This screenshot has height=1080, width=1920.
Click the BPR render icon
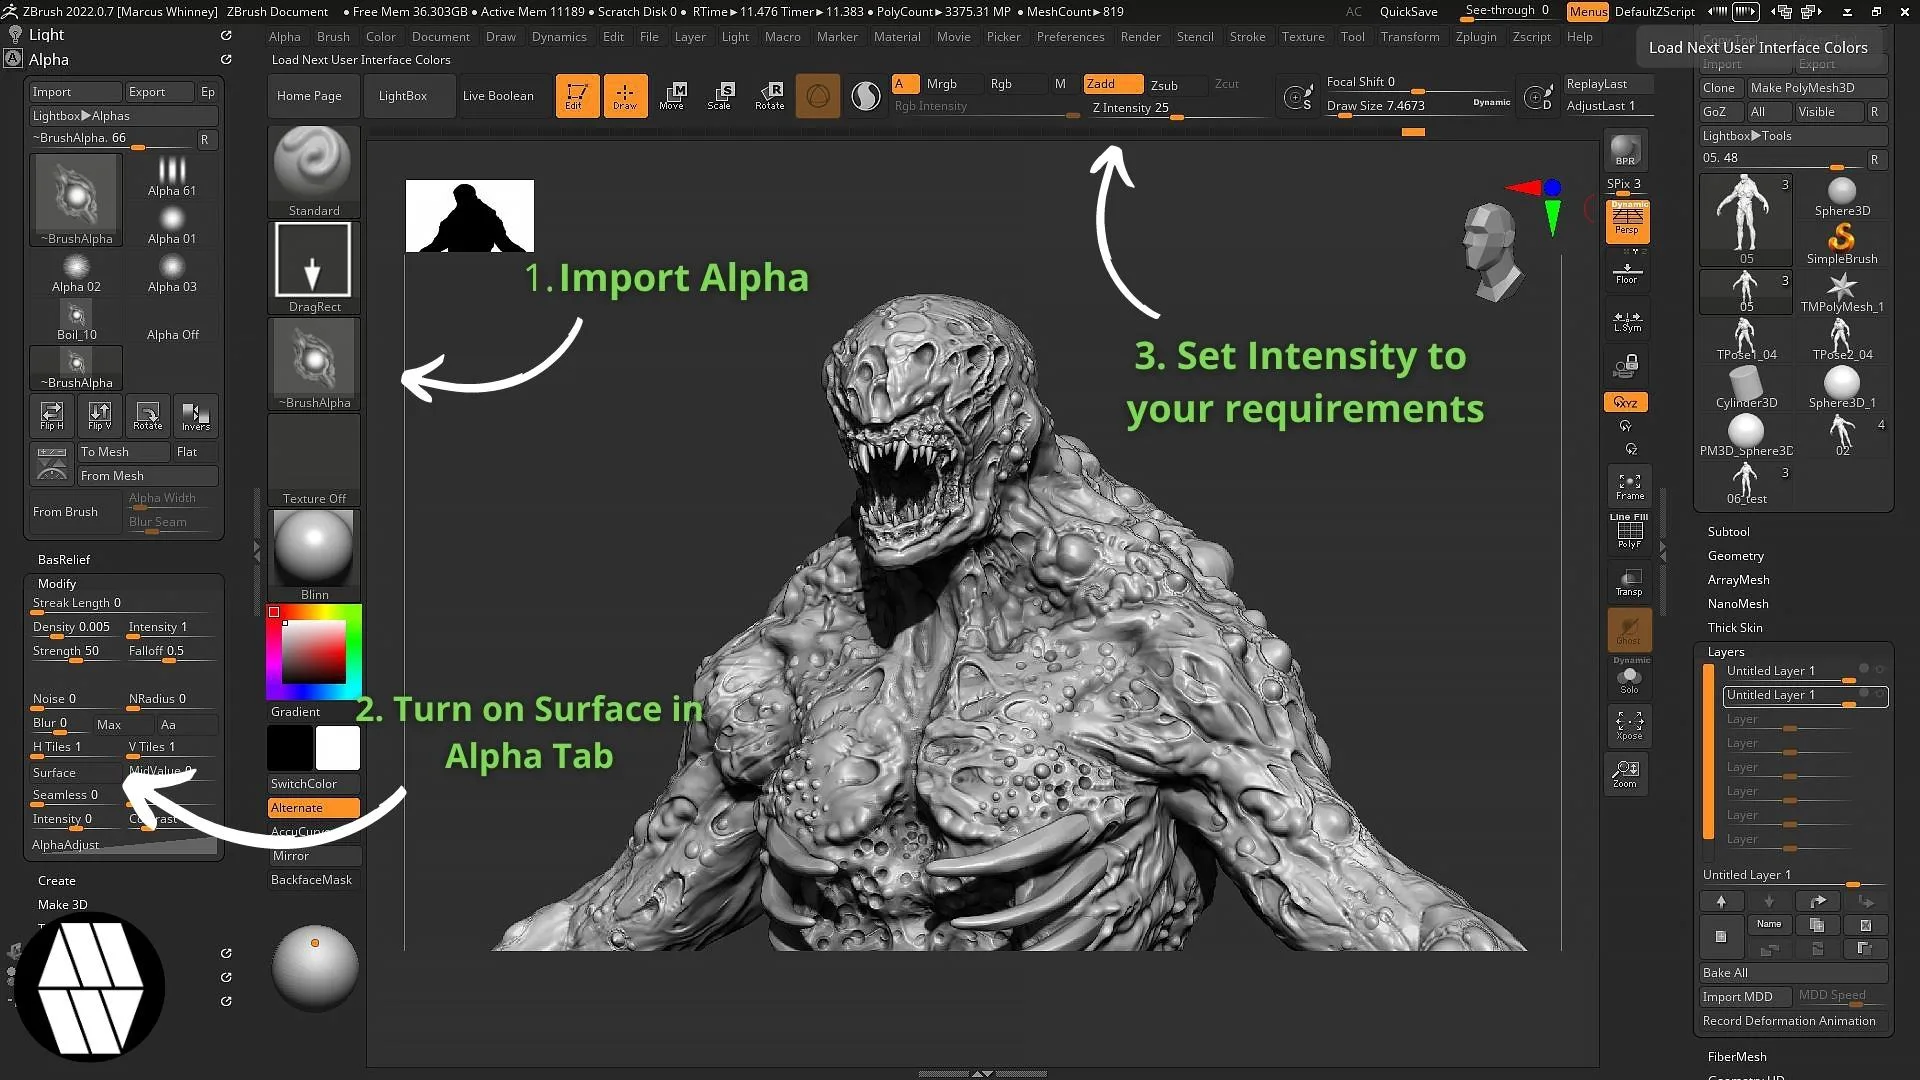[1625, 152]
